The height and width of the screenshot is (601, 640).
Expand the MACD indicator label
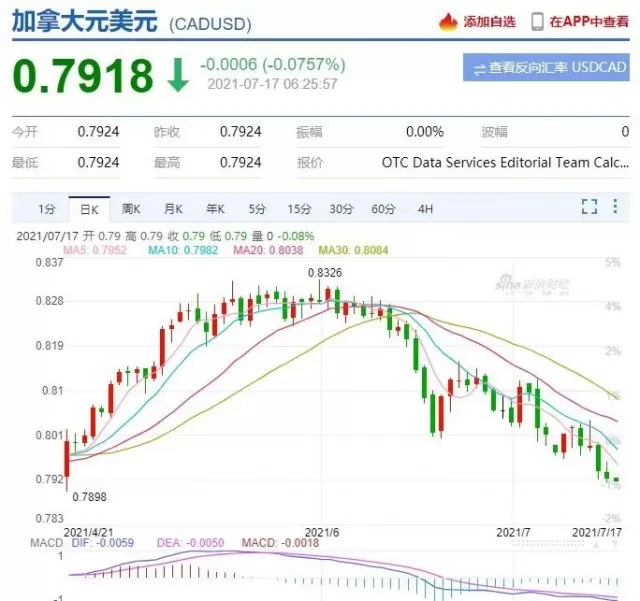click(x=47, y=543)
